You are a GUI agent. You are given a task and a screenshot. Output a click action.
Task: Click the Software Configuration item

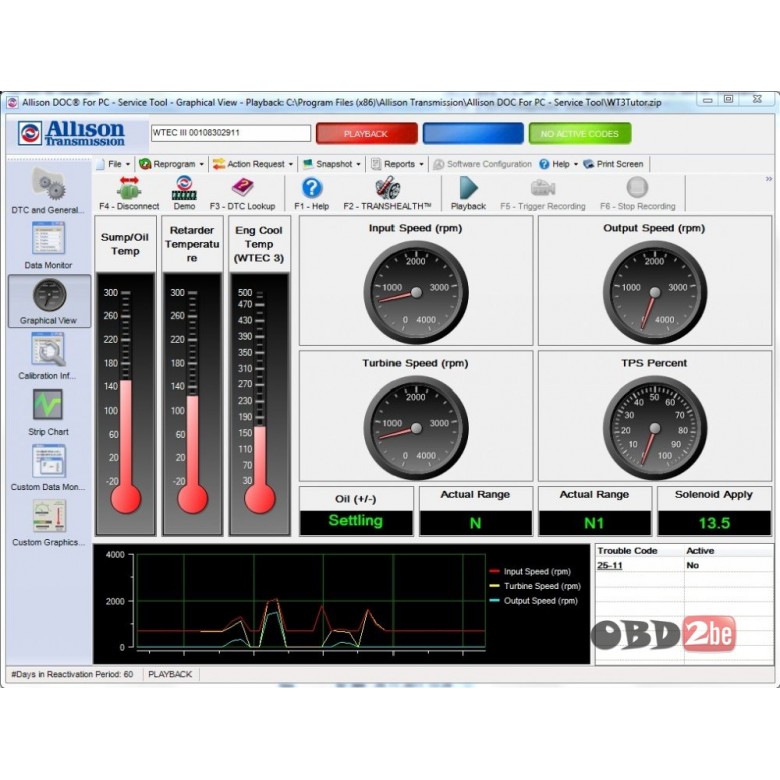point(483,164)
